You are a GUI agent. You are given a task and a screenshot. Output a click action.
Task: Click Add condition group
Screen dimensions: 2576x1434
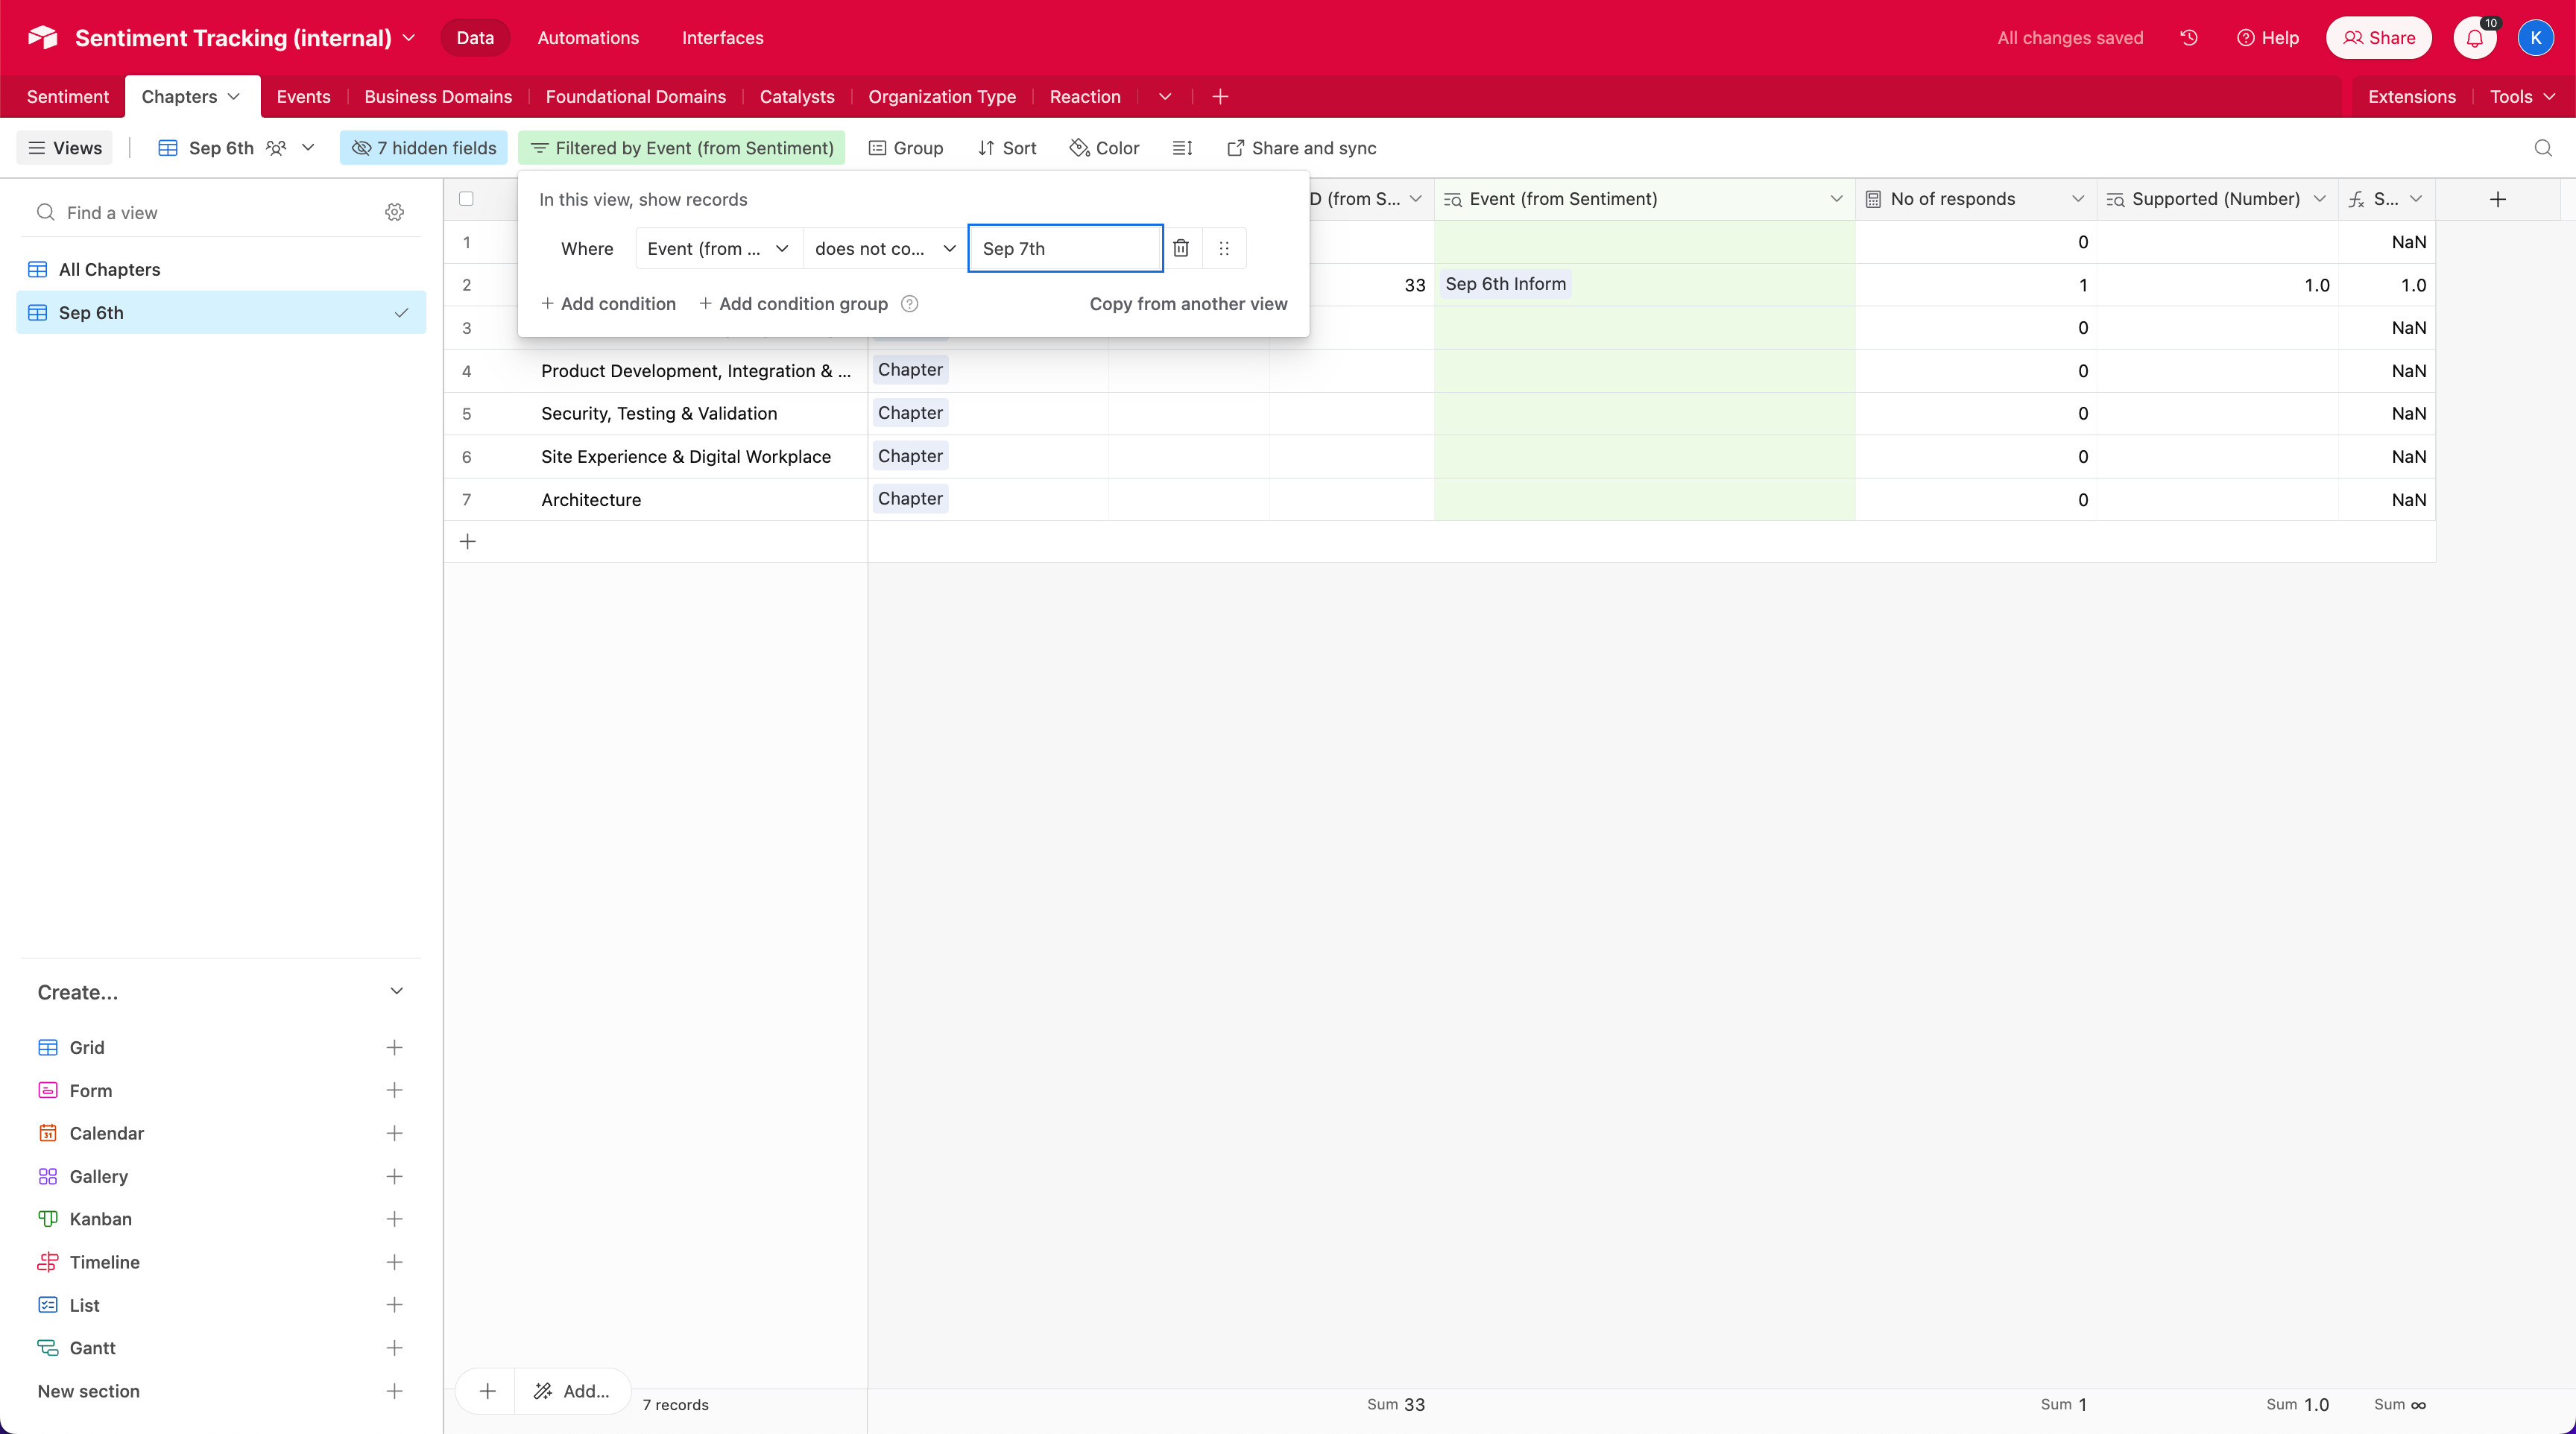(x=794, y=304)
